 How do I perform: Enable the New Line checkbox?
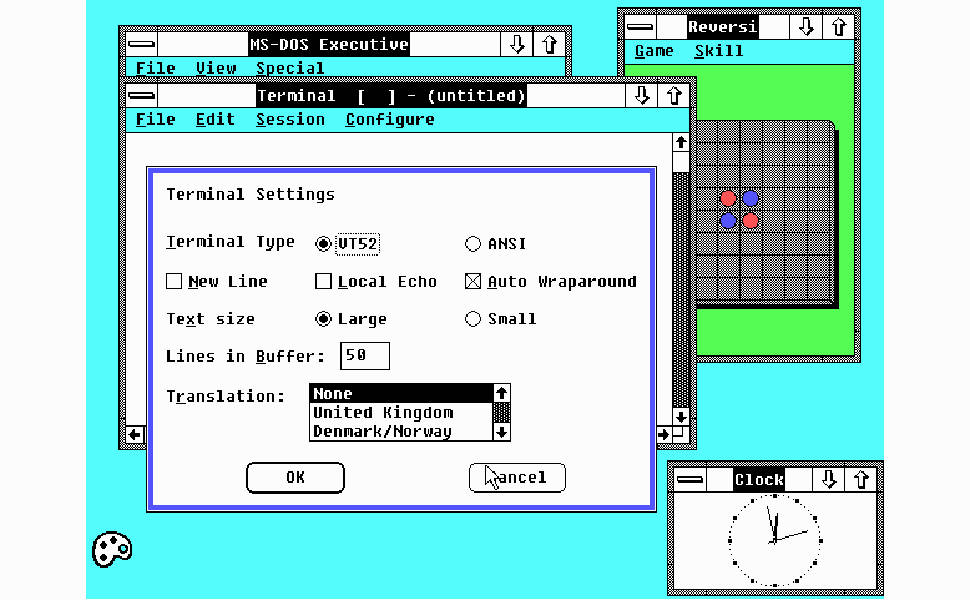[174, 282]
